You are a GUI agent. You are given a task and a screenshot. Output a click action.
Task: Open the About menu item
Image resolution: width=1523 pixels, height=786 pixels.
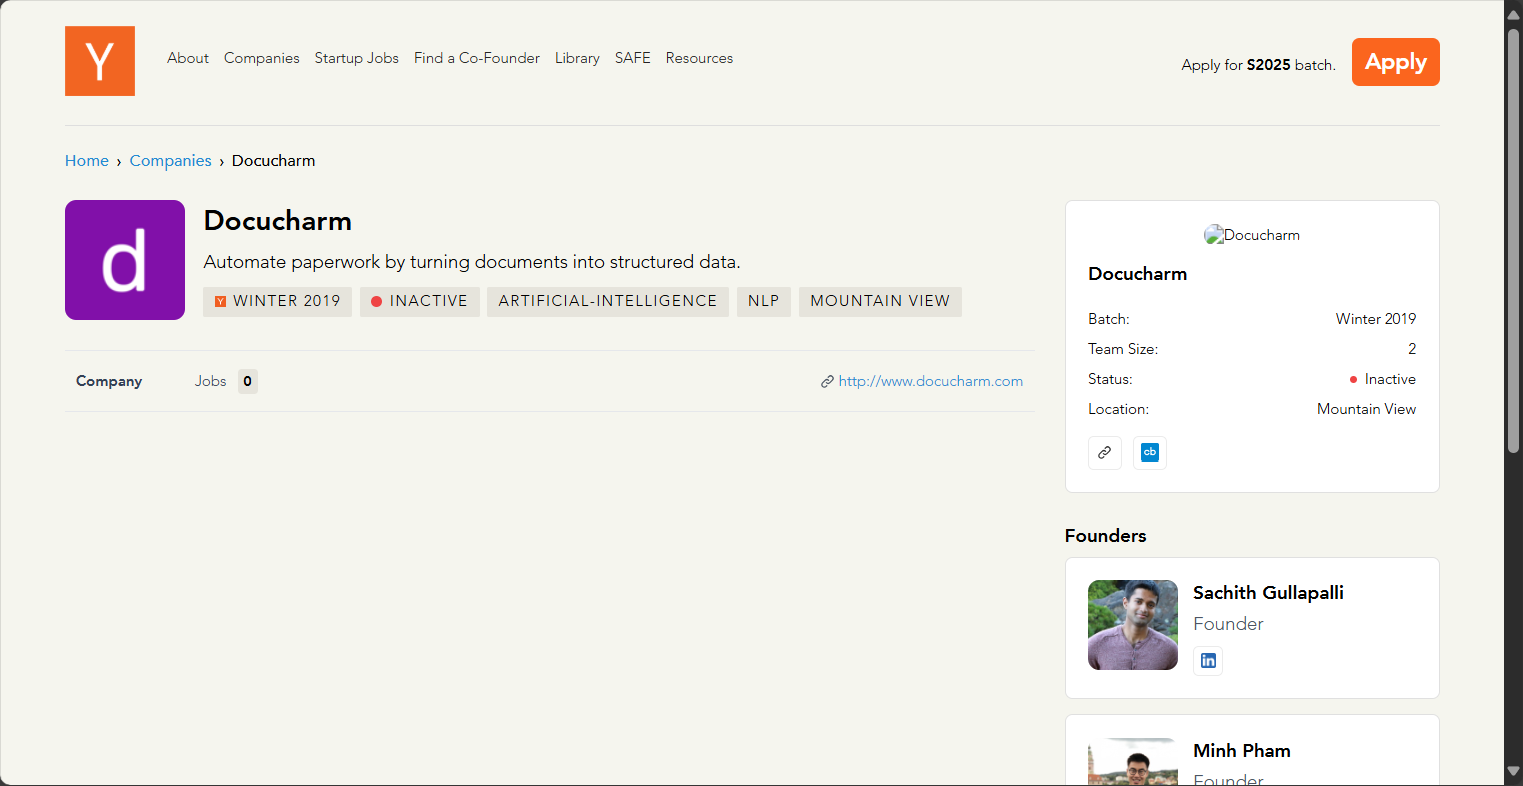click(x=188, y=58)
